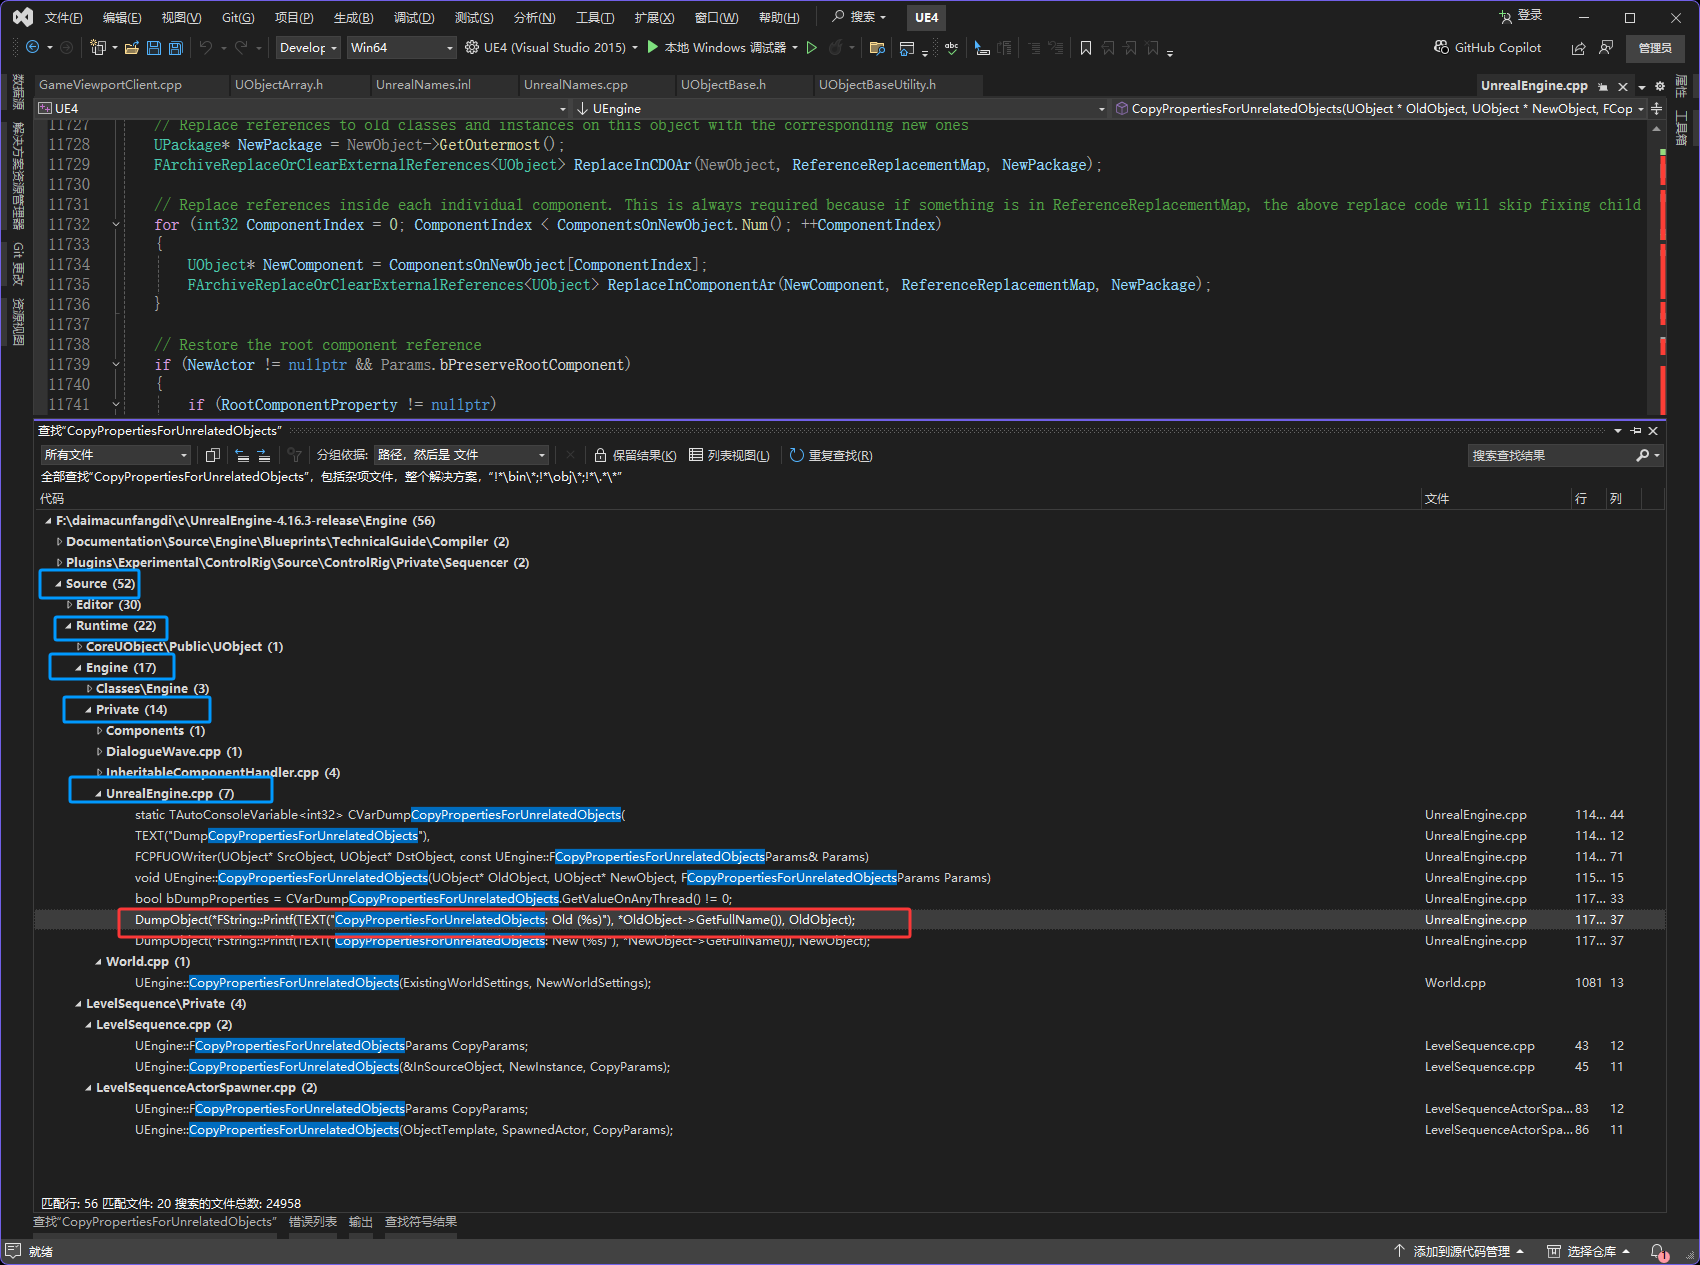Viewport: 1700px width, 1265px height.
Task: Collapse the Source (52) tree node
Action: click(58, 584)
